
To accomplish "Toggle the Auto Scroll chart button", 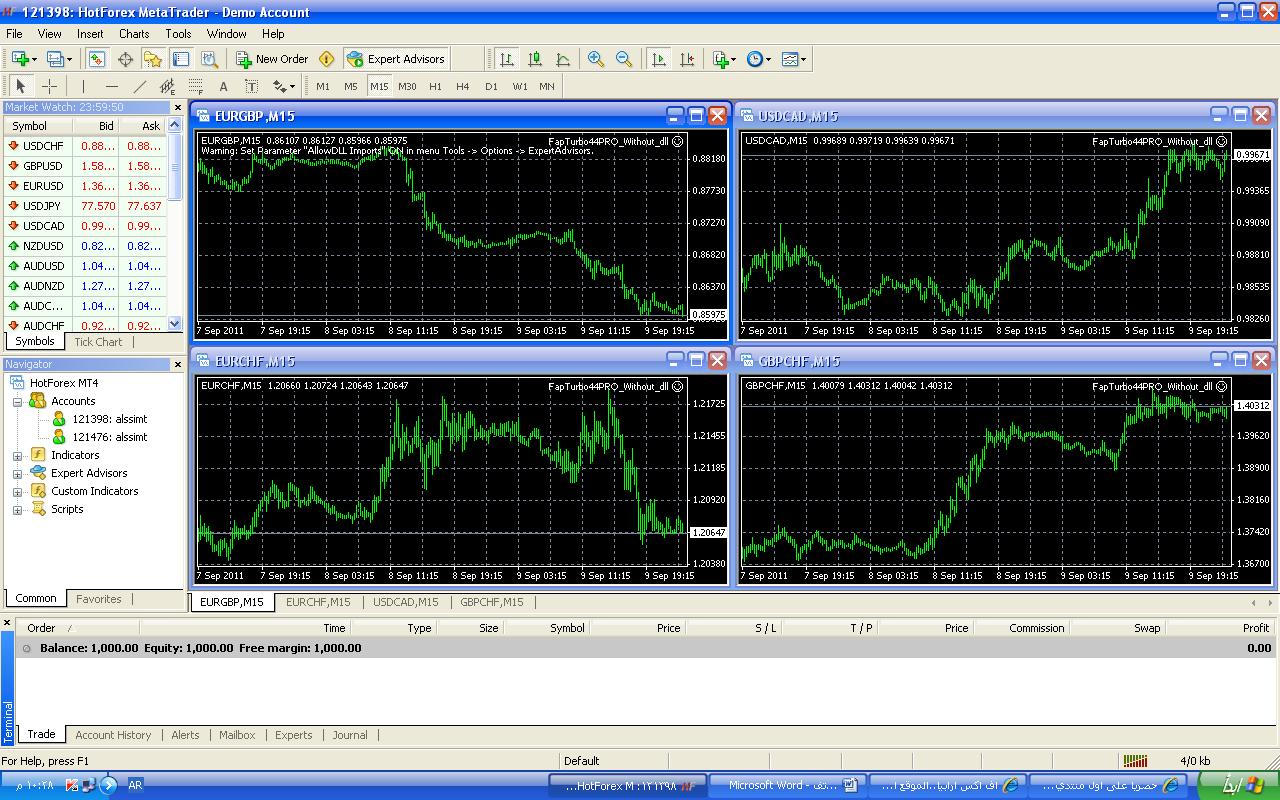I will point(658,59).
